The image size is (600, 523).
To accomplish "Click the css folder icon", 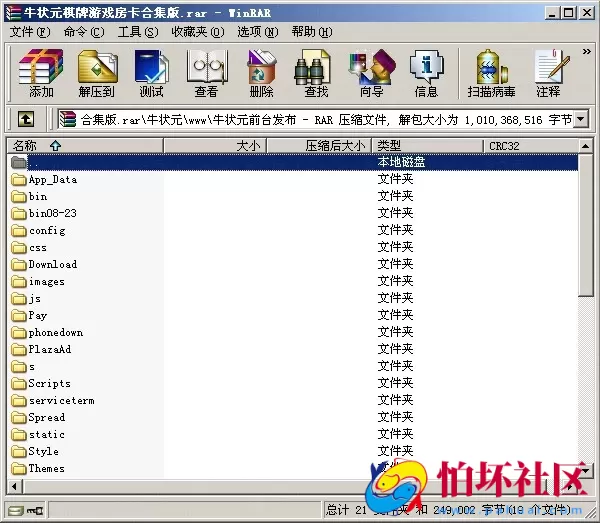I will 18,248.
